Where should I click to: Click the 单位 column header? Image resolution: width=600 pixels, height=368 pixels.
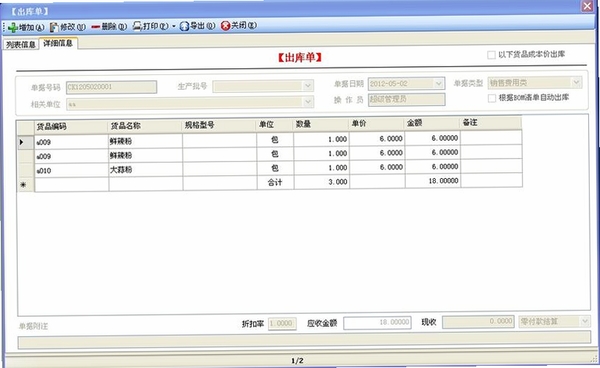click(274, 124)
